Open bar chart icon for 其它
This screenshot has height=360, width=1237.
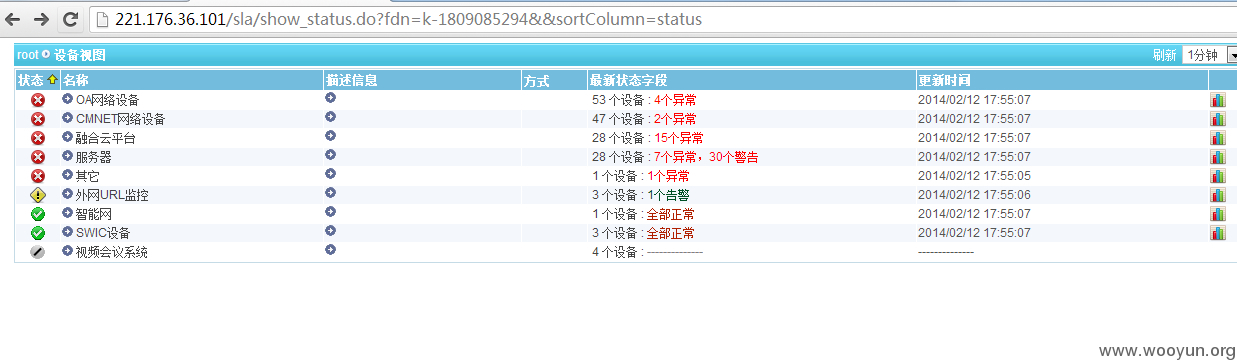pyautogui.click(x=1218, y=176)
